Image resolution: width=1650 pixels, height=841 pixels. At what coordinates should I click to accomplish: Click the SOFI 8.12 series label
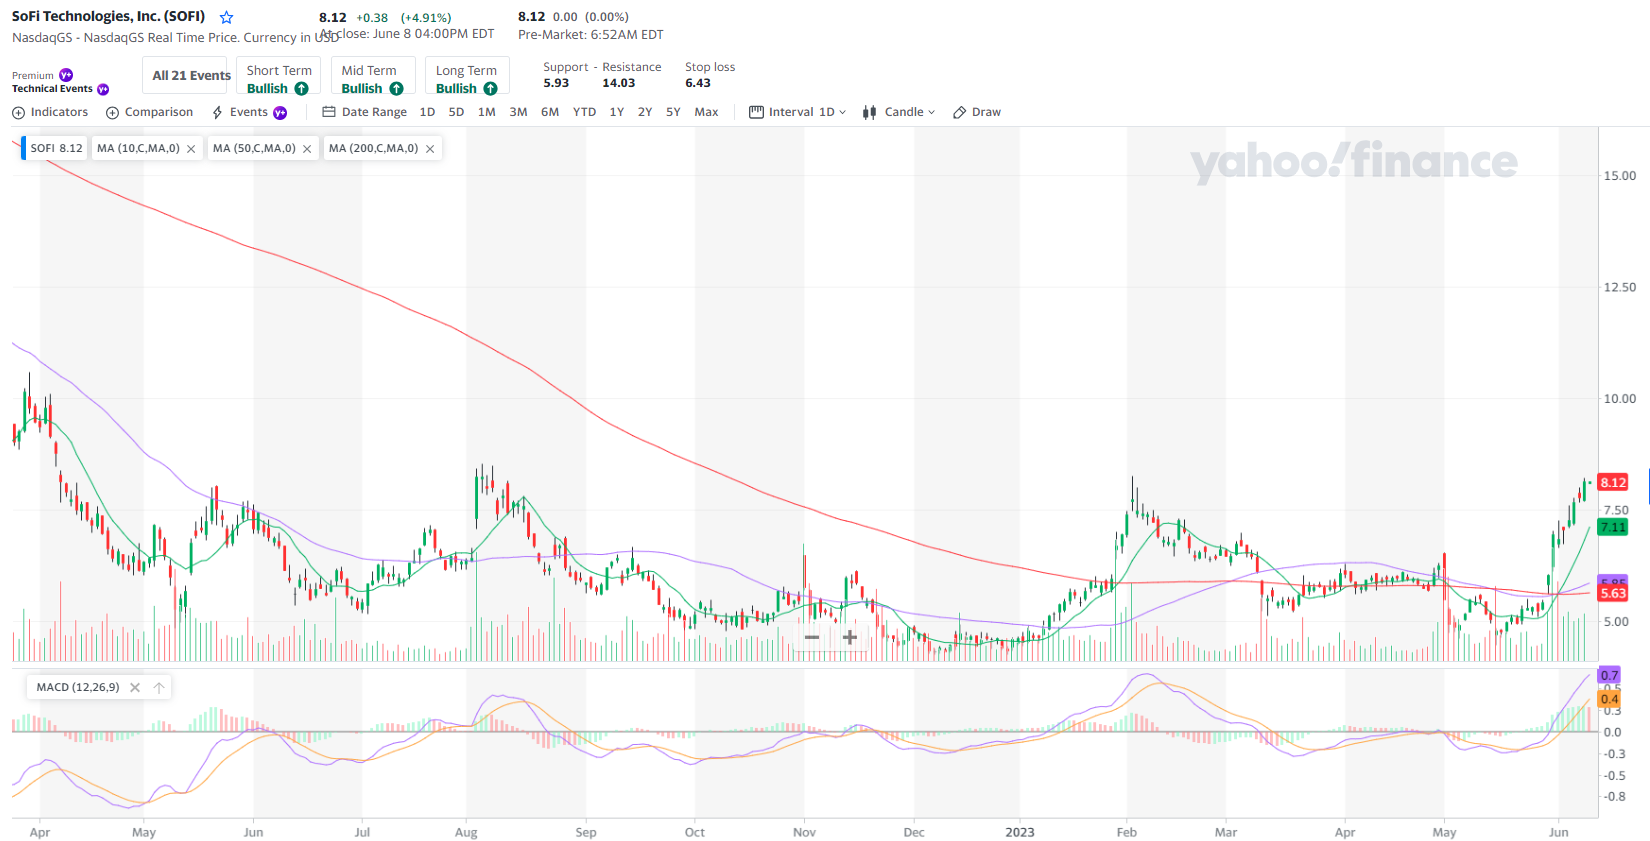coord(56,148)
